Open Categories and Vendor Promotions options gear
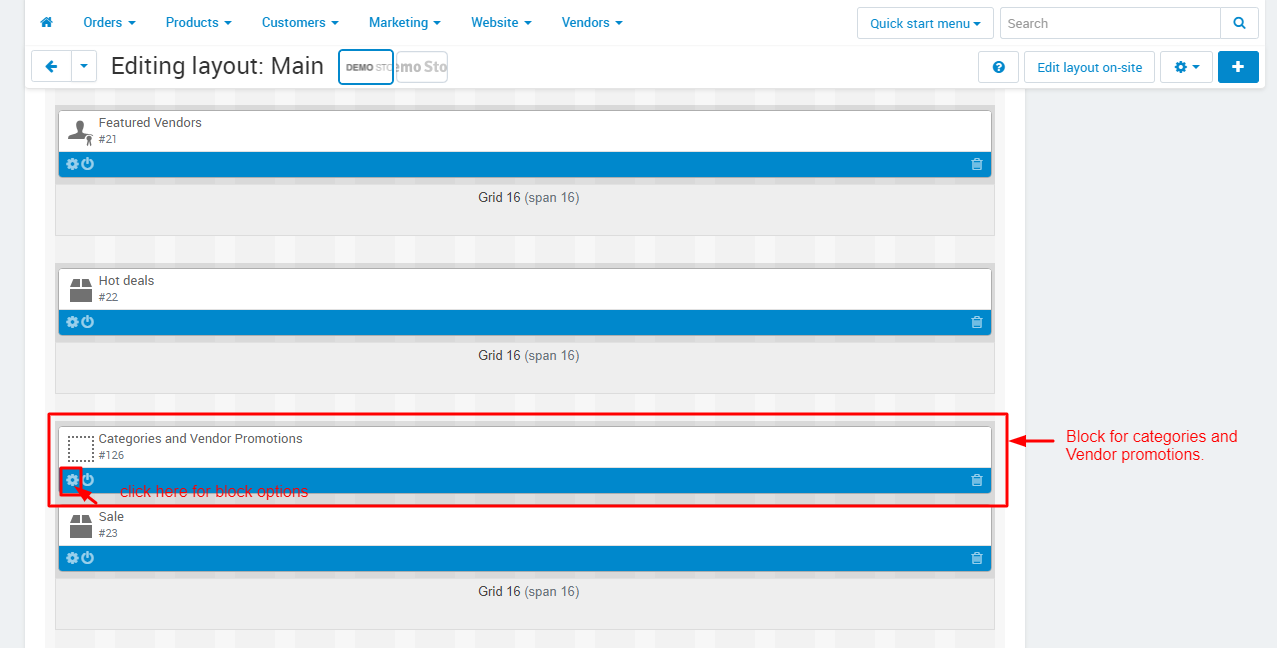Image resolution: width=1277 pixels, height=648 pixels. [72, 480]
